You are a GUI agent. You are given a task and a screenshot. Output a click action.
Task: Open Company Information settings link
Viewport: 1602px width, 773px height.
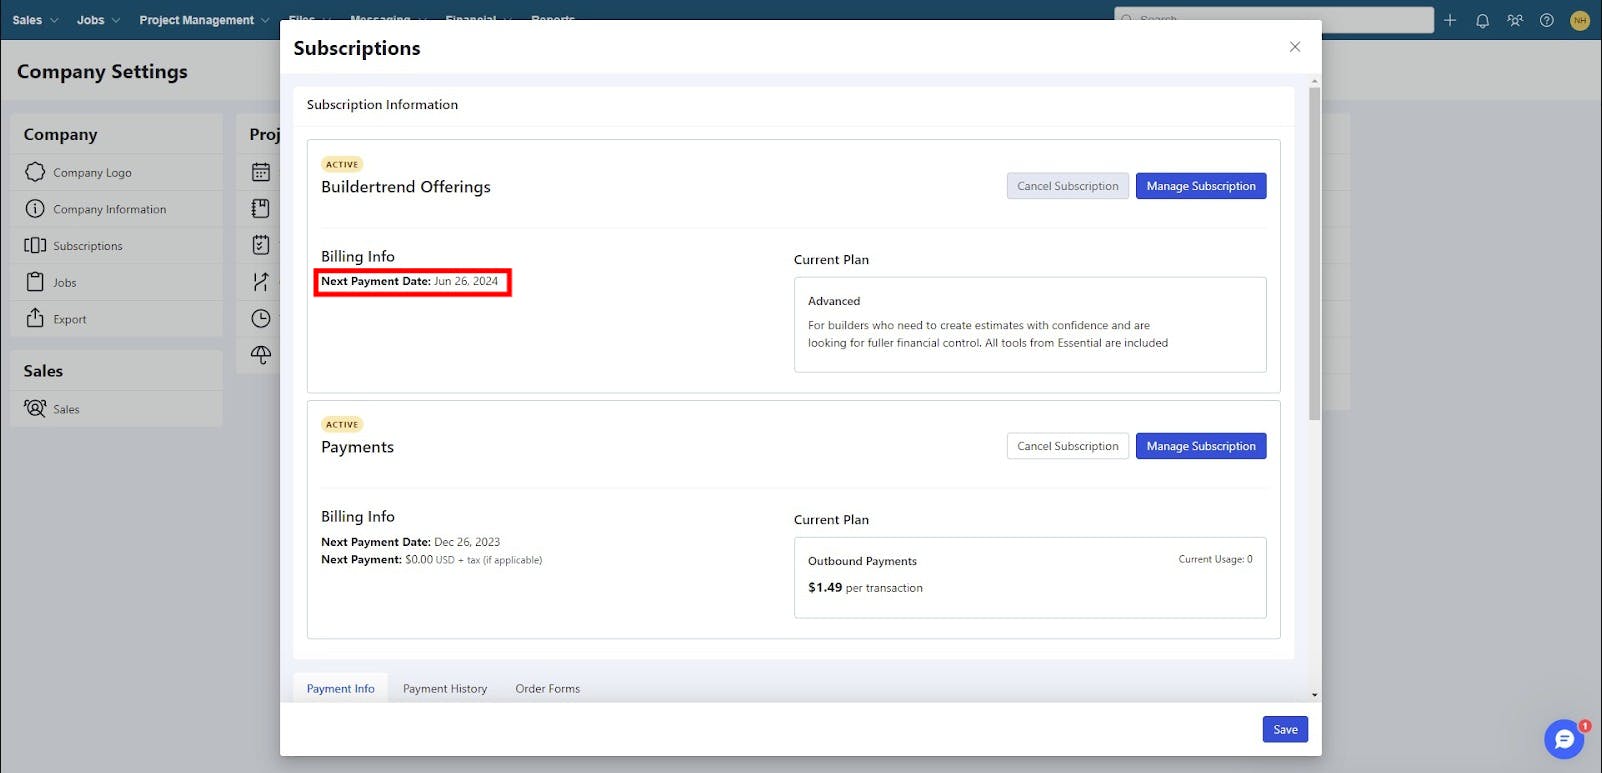click(x=110, y=209)
